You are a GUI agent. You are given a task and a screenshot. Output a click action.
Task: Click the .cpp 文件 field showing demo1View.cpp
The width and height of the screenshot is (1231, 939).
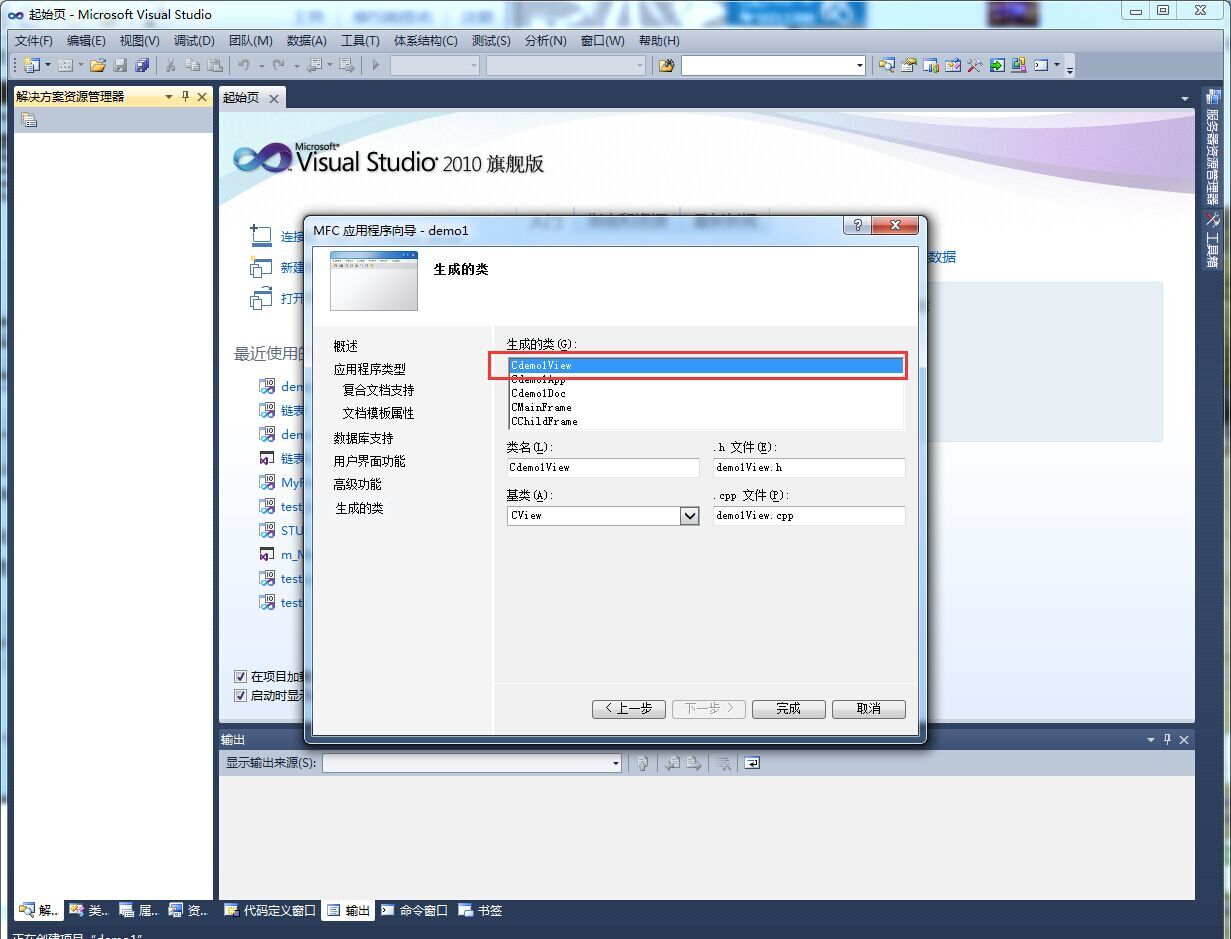coord(809,516)
